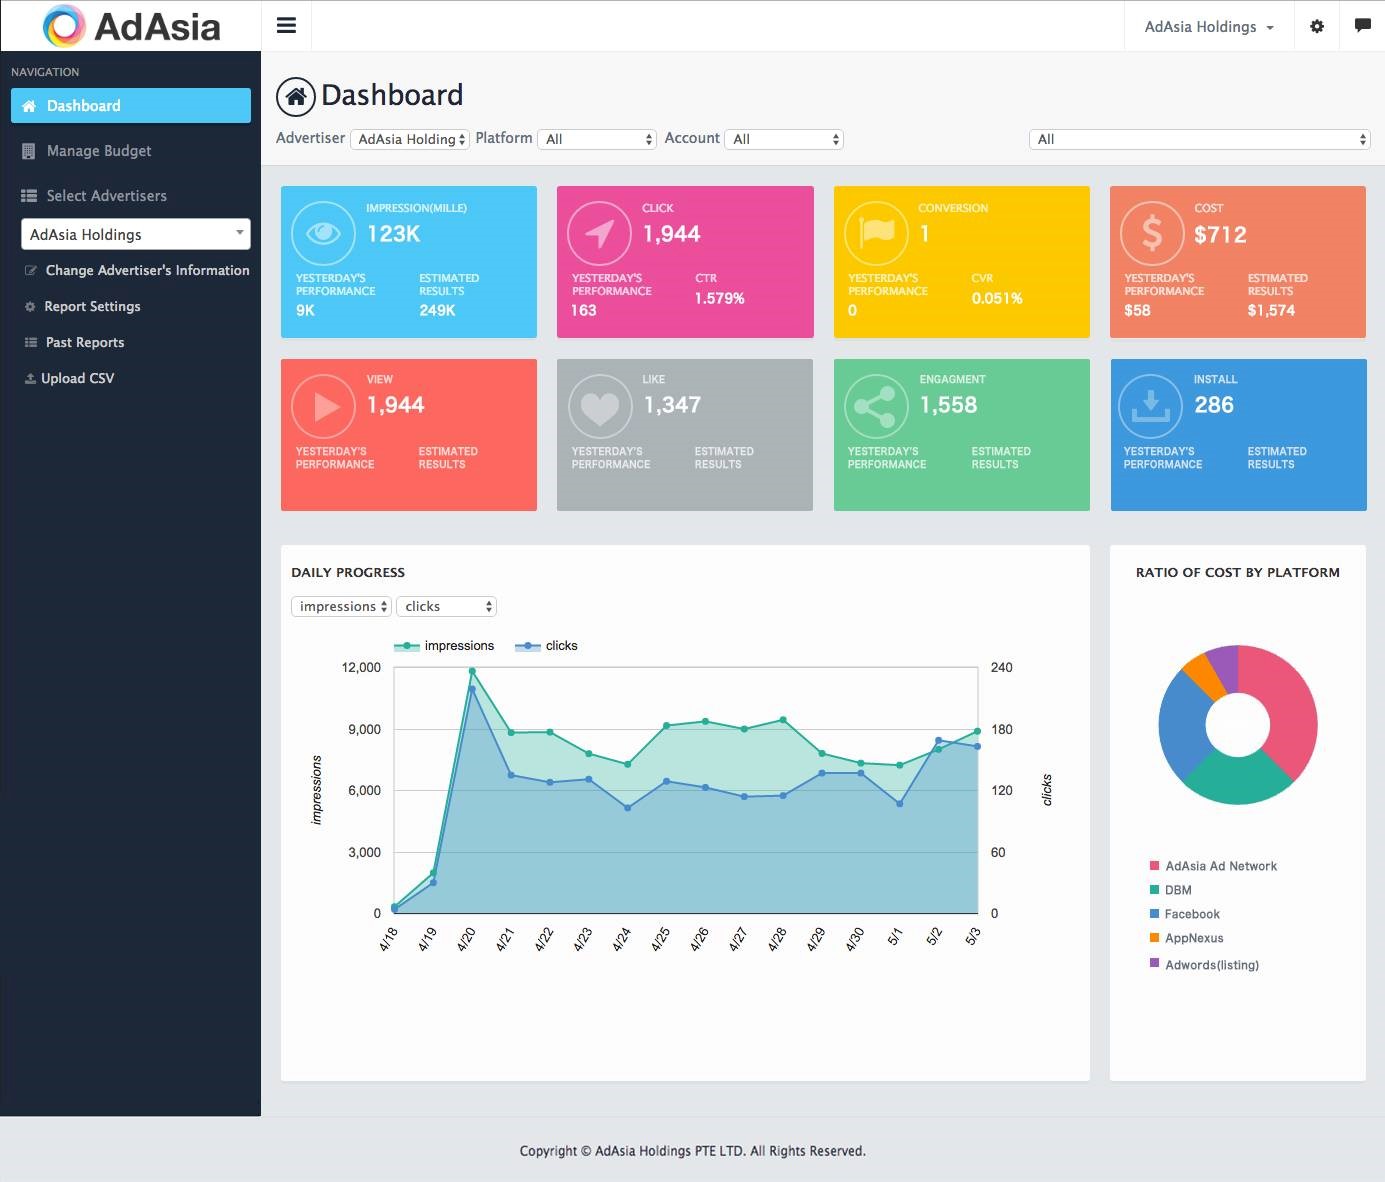Click the conversion flag icon on yellow card

[875, 233]
